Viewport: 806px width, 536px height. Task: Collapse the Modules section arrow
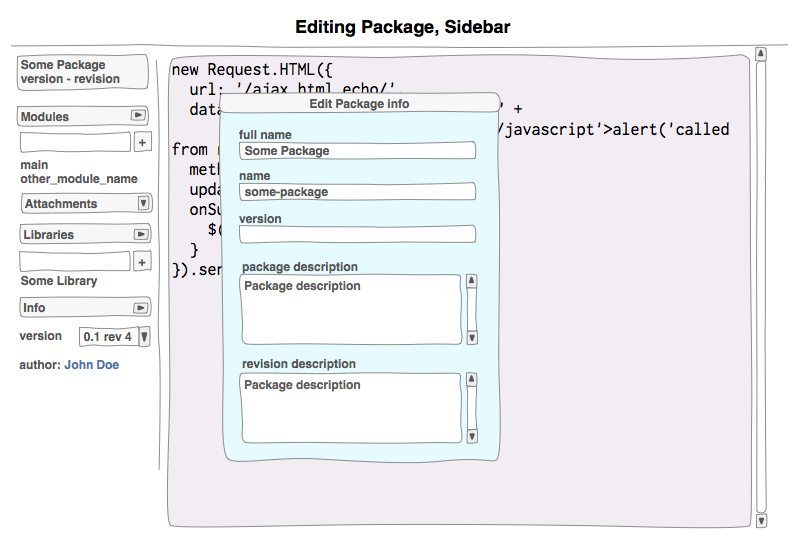[138, 115]
